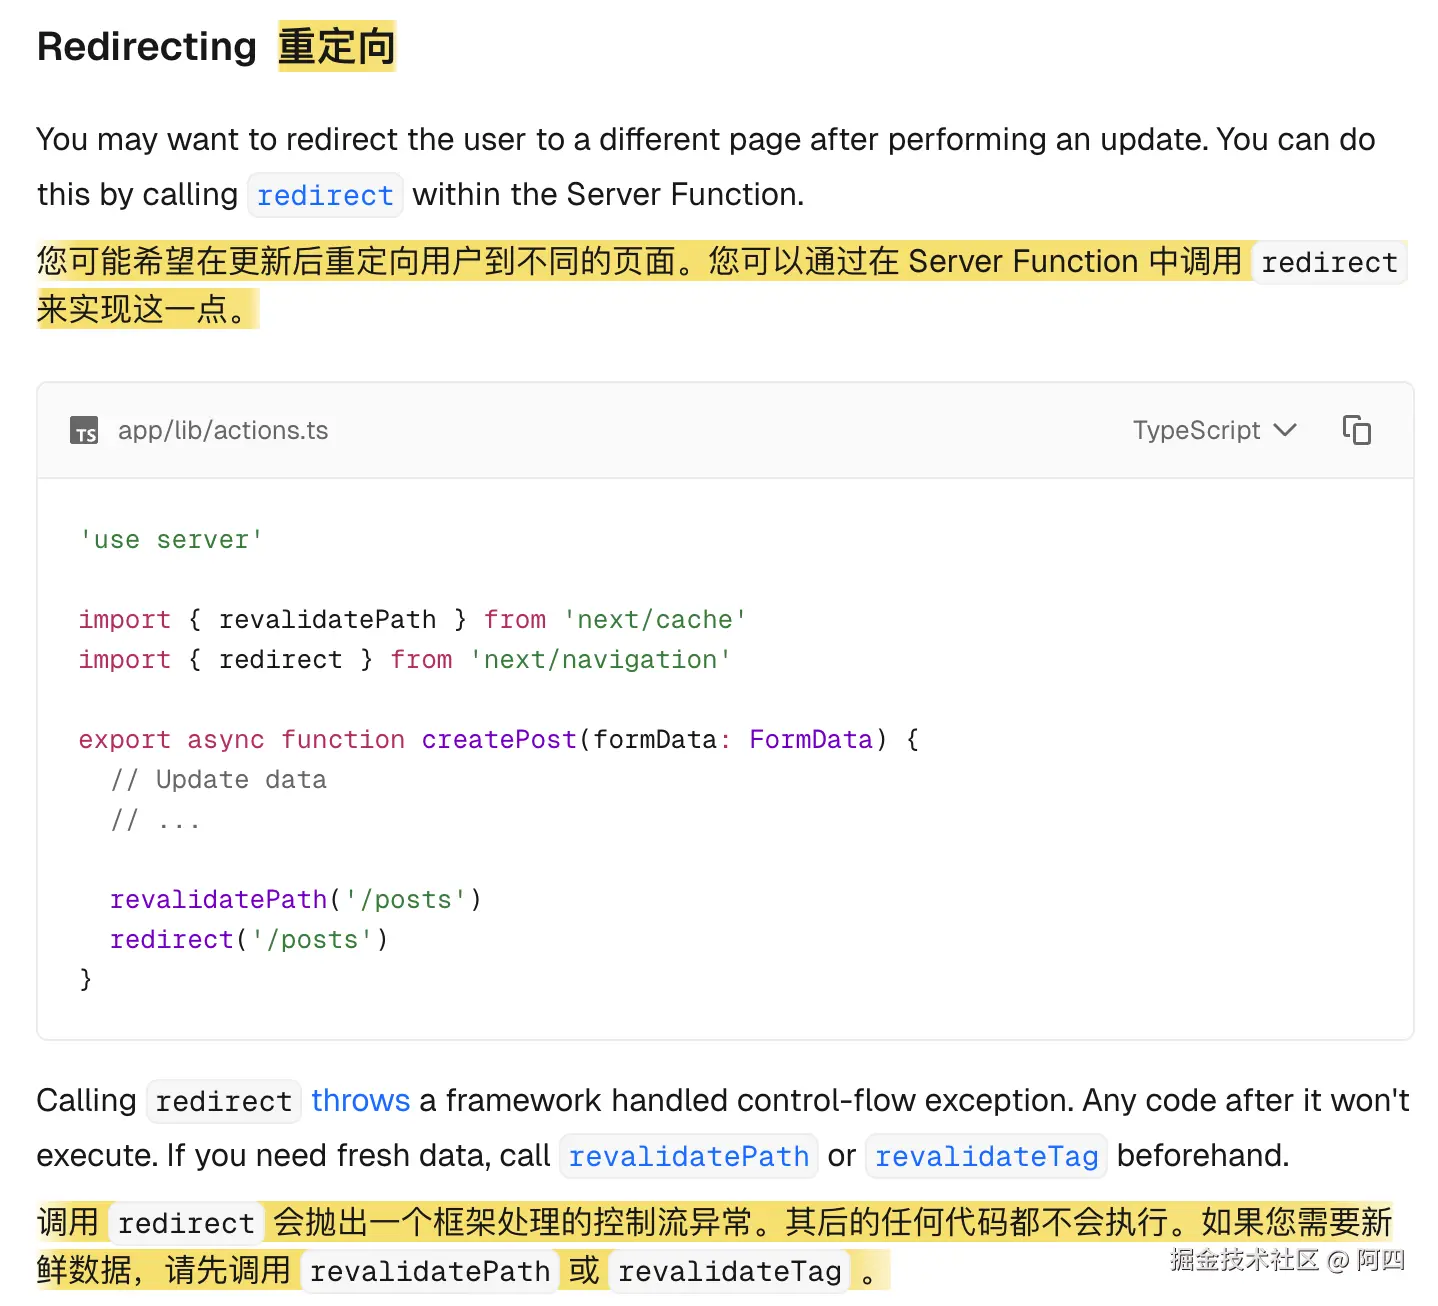This screenshot has height=1306, width=1438.
Task: Click the app/lib/actions.ts filename
Action: tap(223, 430)
